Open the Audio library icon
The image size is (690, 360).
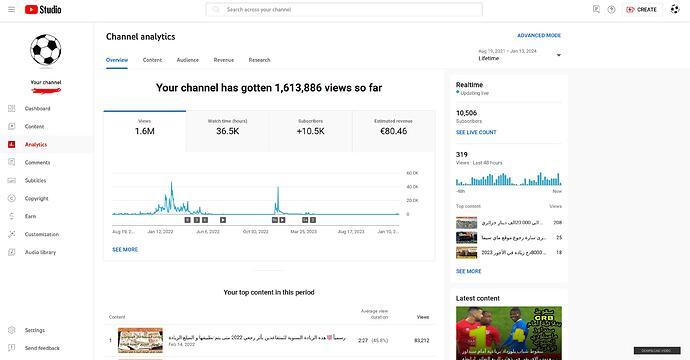[12, 252]
